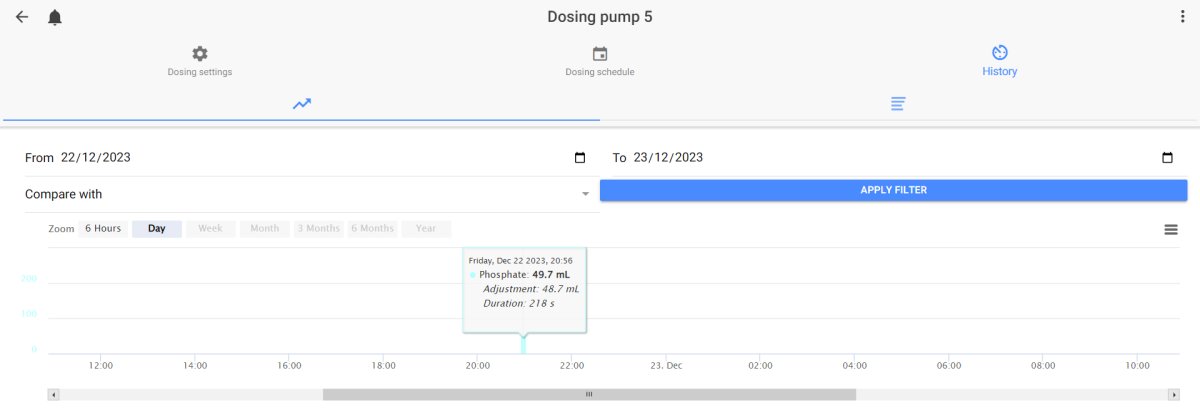
Task: Select the list view sub-tab
Action: point(899,104)
